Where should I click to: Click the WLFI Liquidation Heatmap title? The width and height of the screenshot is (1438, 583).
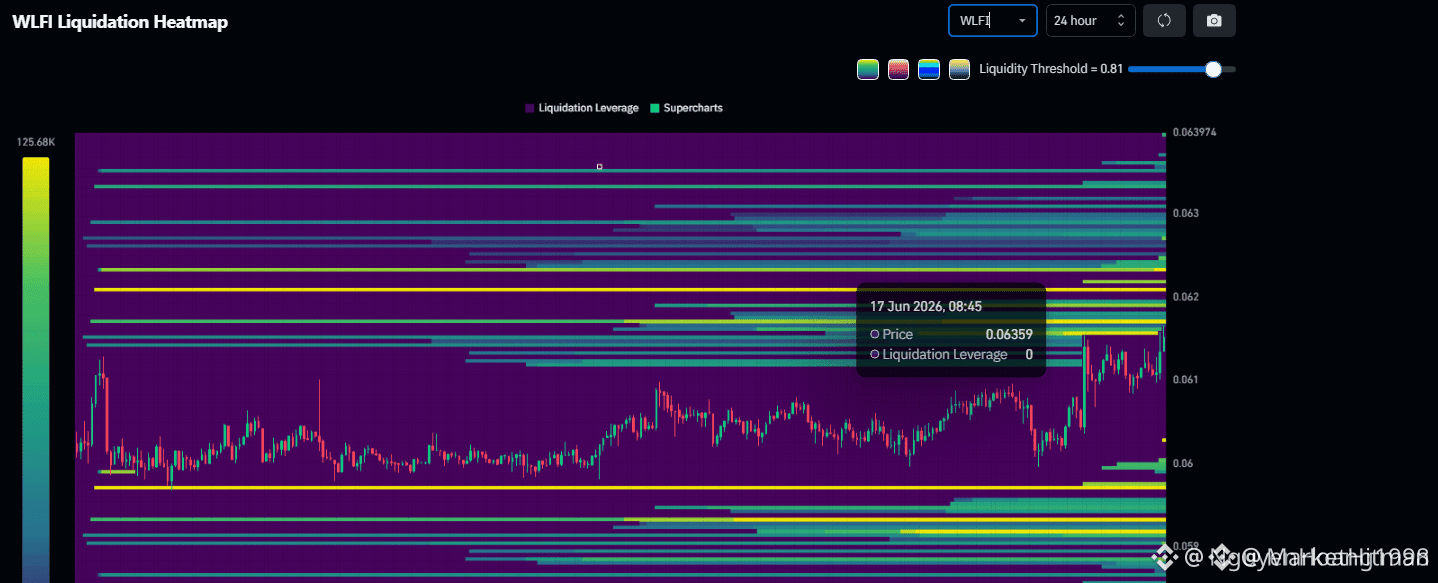[x=120, y=22]
